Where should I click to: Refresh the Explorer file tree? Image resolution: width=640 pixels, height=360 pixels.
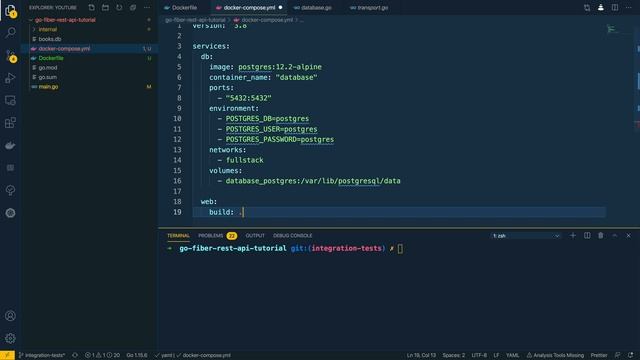[x=119, y=7]
